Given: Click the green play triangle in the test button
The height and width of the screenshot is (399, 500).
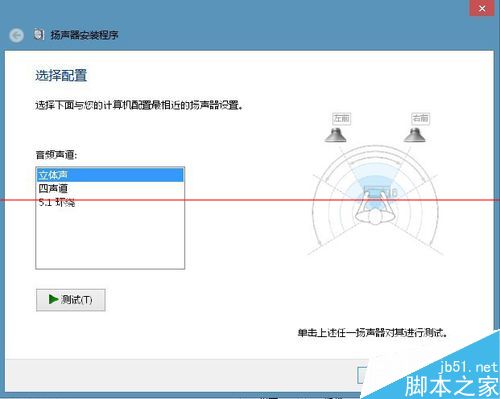Looking at the screenshot, I should 53,299.
